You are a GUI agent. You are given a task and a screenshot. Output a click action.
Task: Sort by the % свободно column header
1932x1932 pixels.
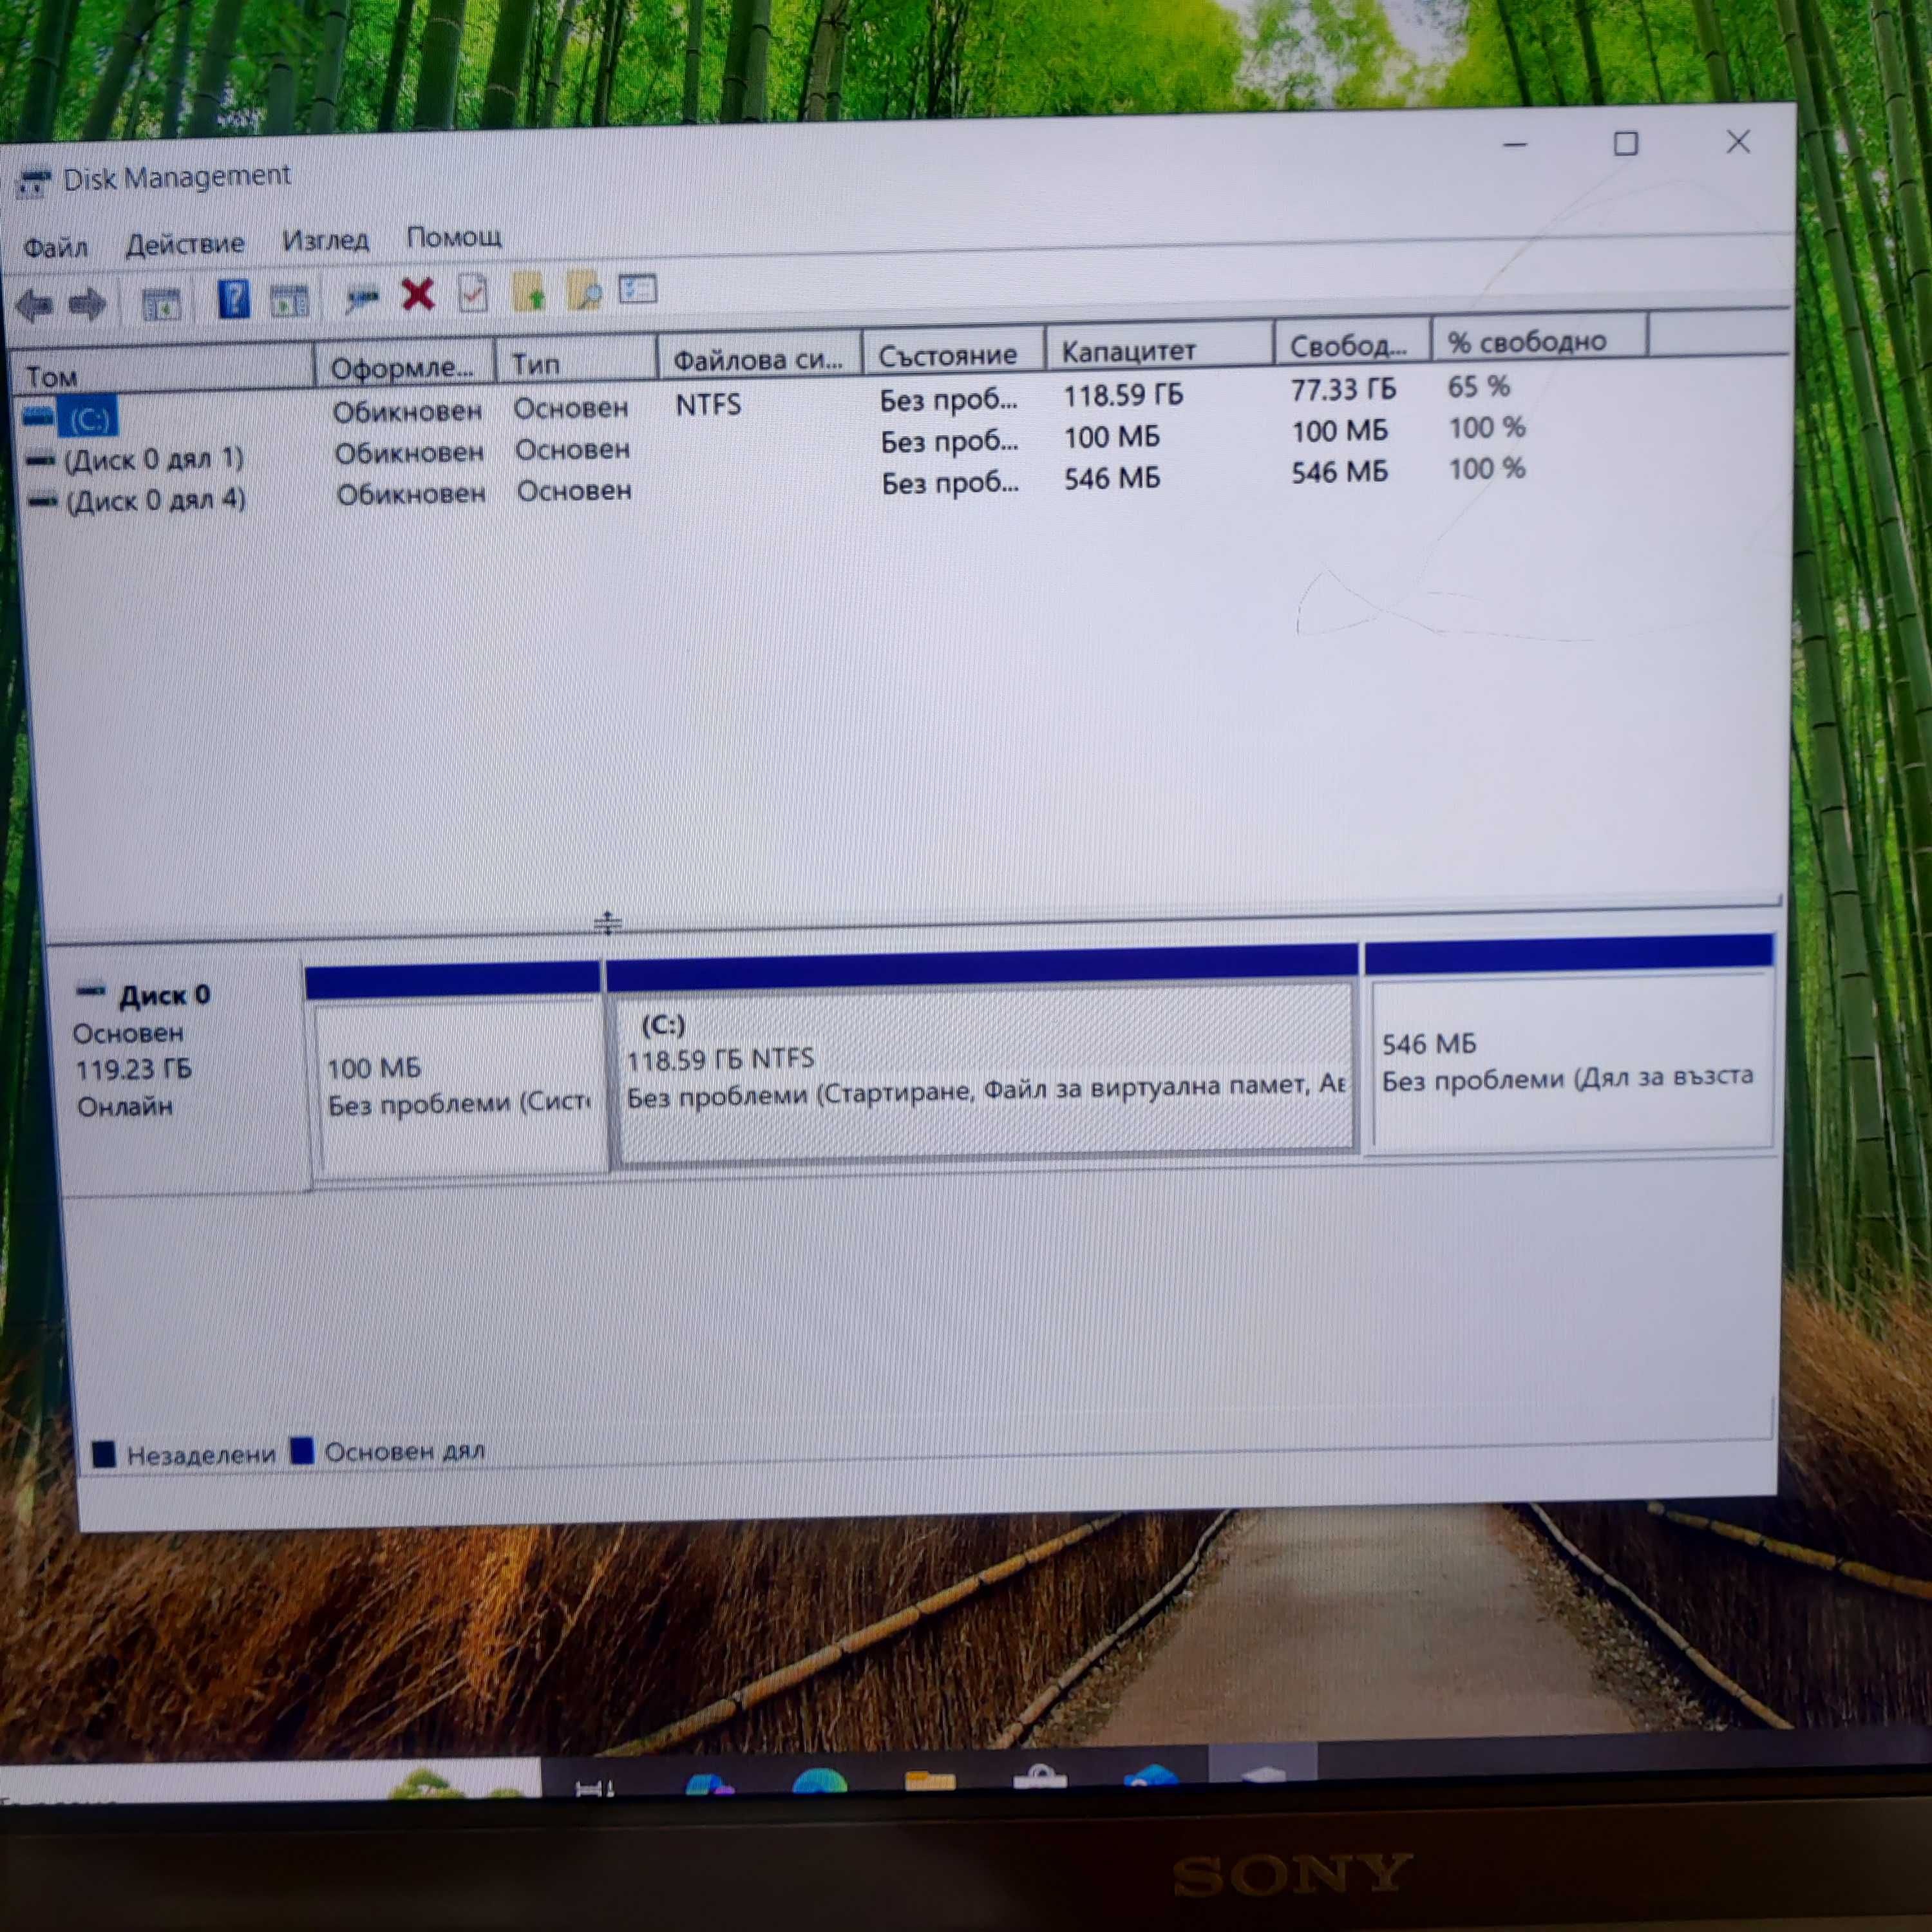point(1540,339)
